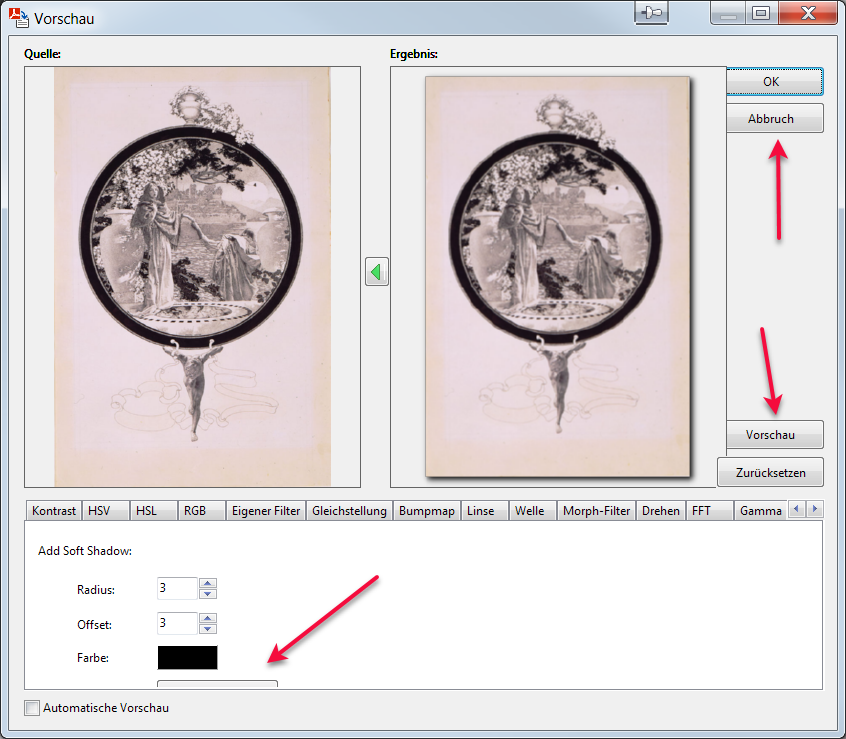This screenshot has height=739, width=846.
Task: Decrease the Radius value with down arrow
Action: (208, 594)
